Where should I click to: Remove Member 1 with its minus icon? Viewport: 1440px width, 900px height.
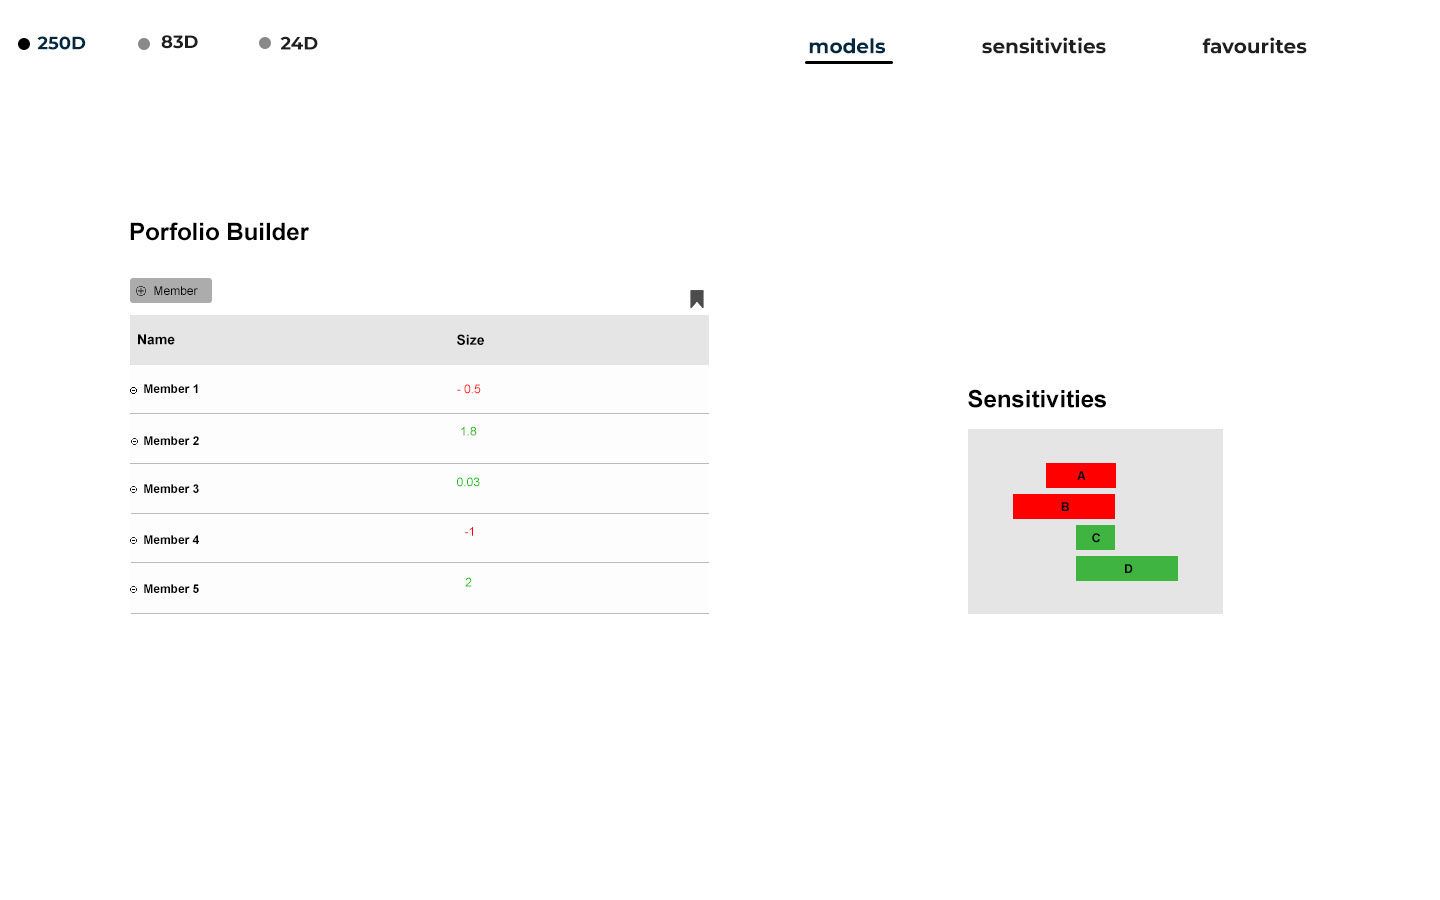tap(134, 390)
